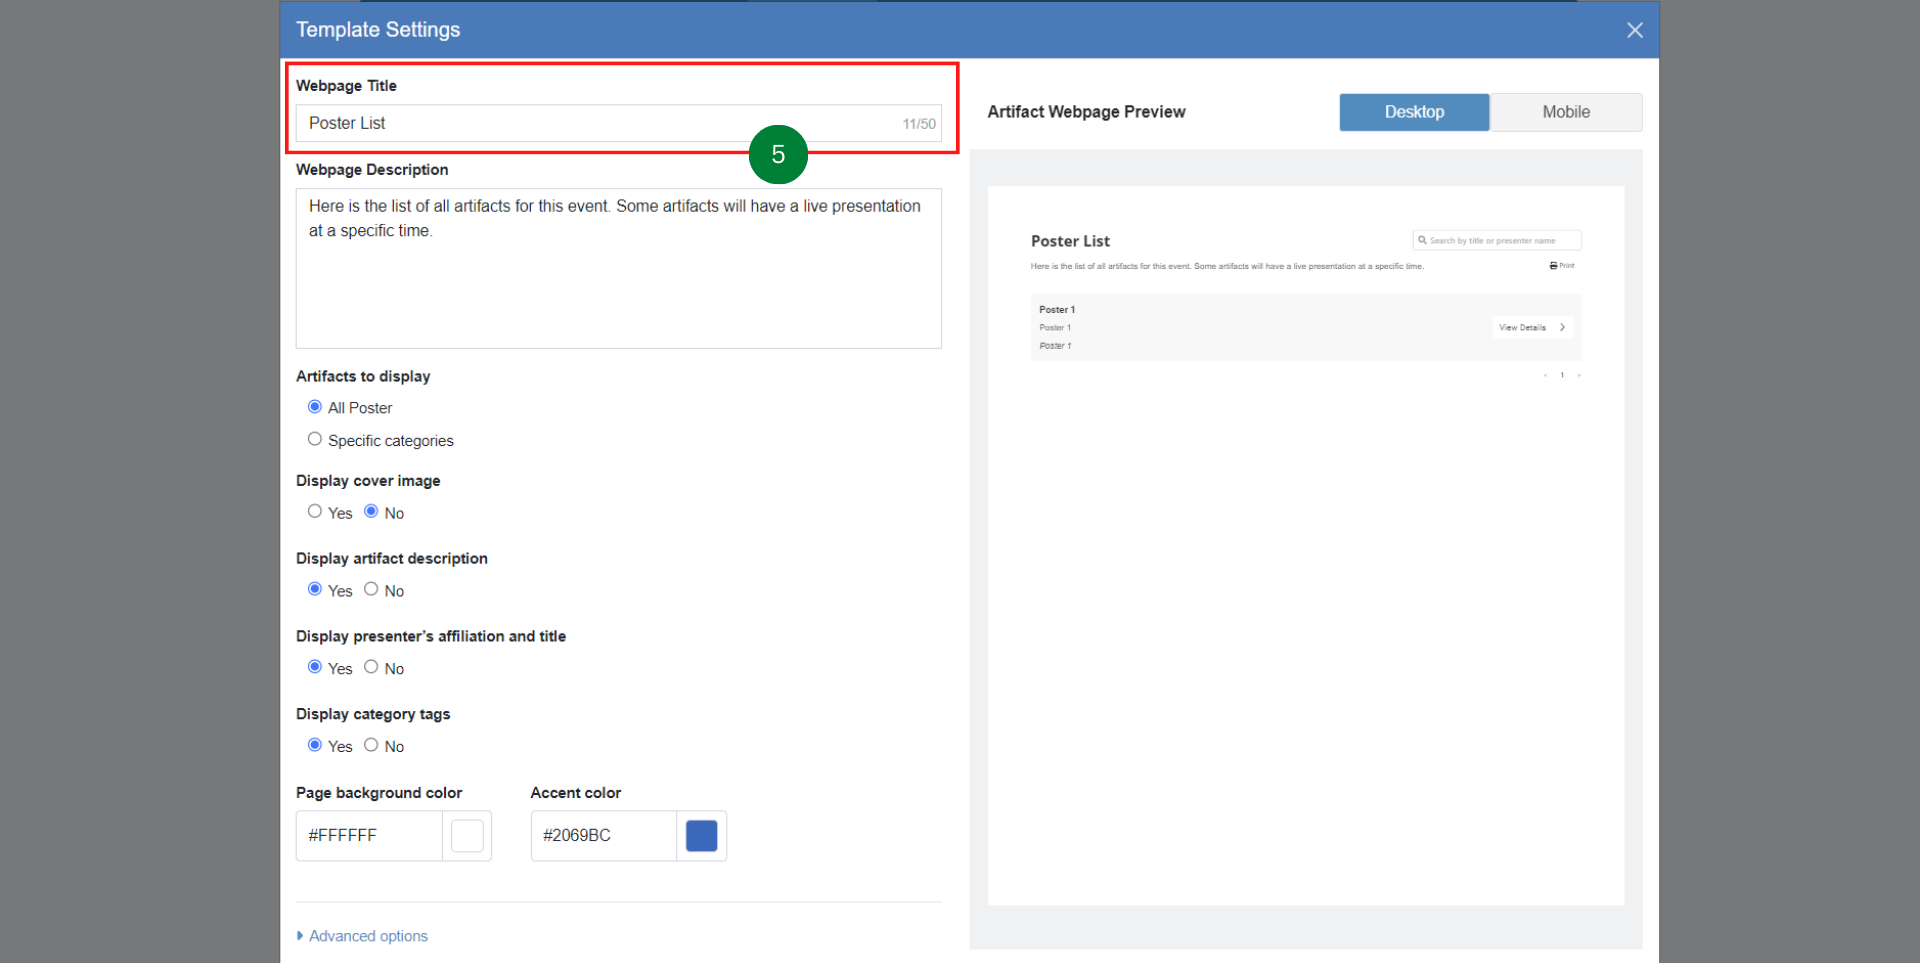Select No for presenter's affiliation and title
Image resolution: width=1920 pixels, height=963 pixels.
370,666
